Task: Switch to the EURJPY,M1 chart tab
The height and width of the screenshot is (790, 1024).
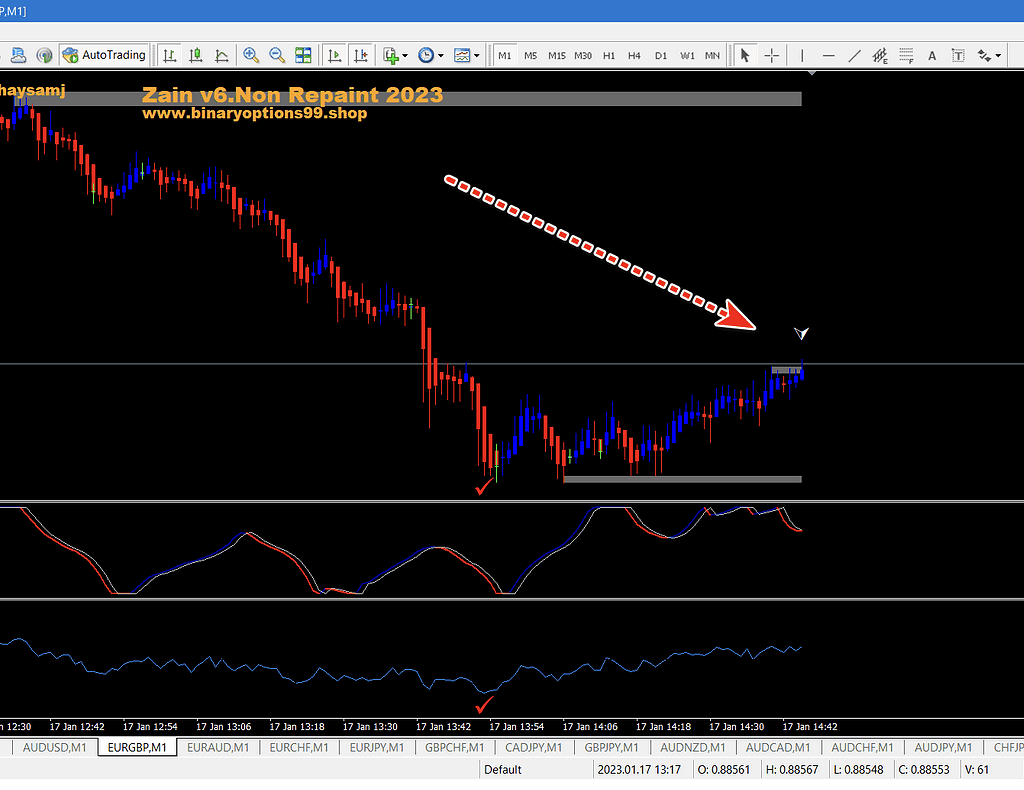Action: tap(377, 748)
